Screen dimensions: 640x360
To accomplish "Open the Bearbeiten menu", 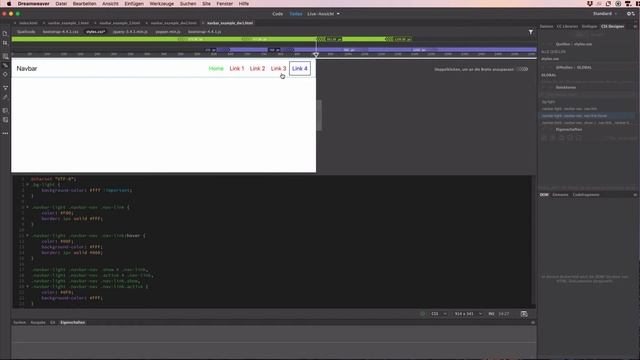I will 84,4.
